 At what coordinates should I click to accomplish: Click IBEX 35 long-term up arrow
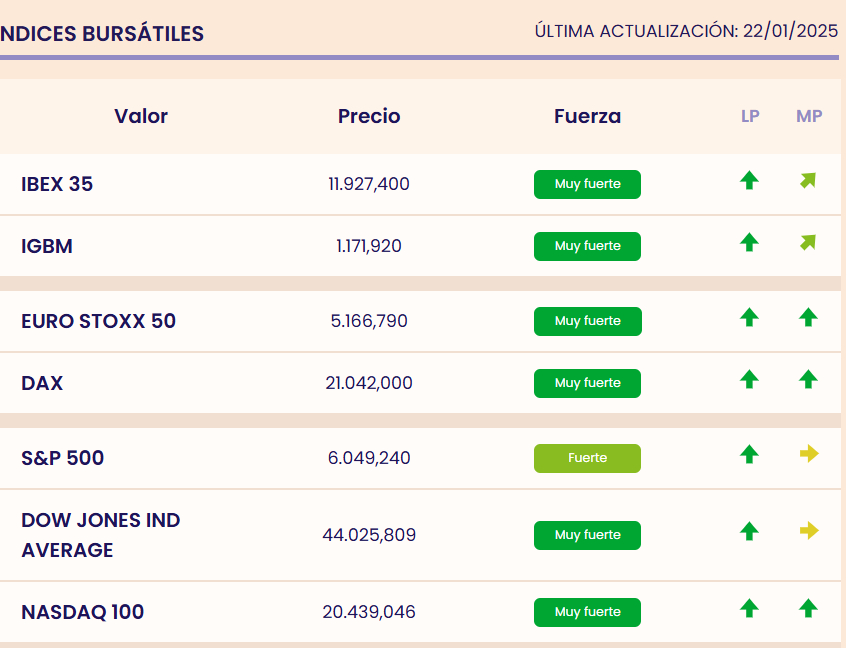749,181
